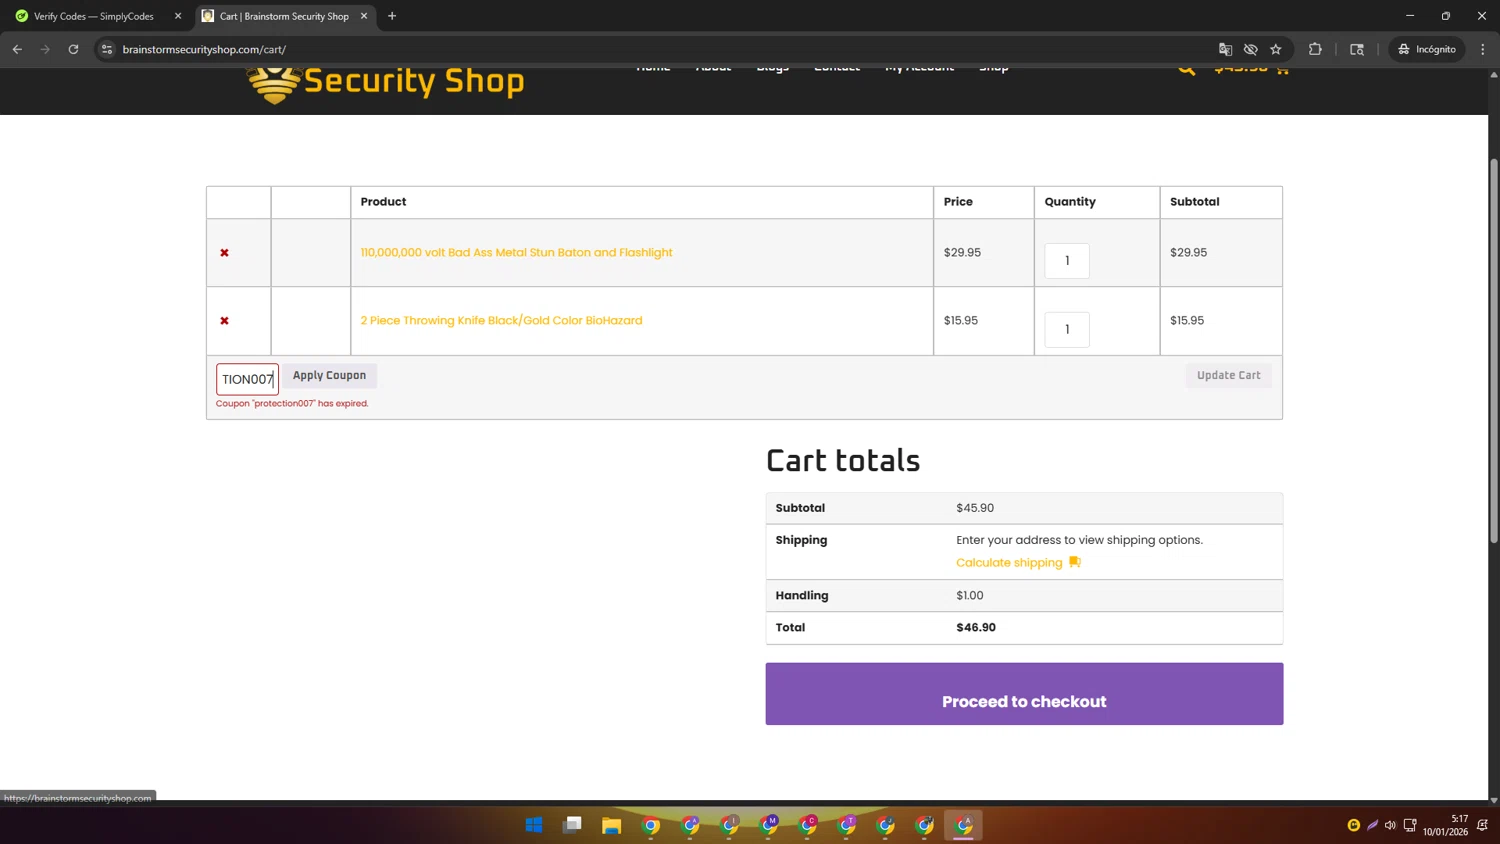Open the Chrome three-dot menu
The height and width of the screenshot is (844, 1500).
click(x=1483, y=49)
